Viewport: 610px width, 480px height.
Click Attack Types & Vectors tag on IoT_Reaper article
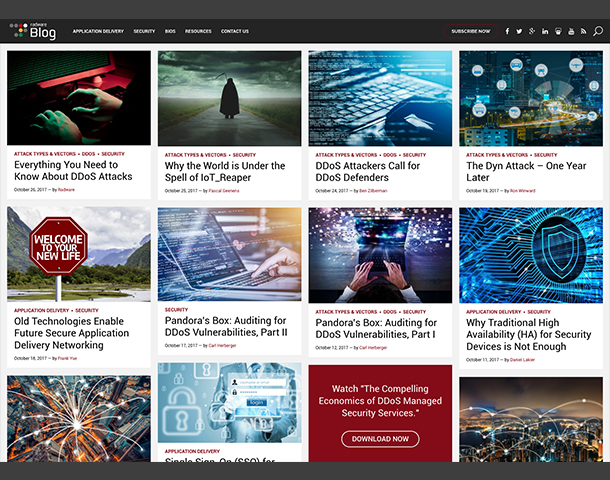(x=195, y=155)
